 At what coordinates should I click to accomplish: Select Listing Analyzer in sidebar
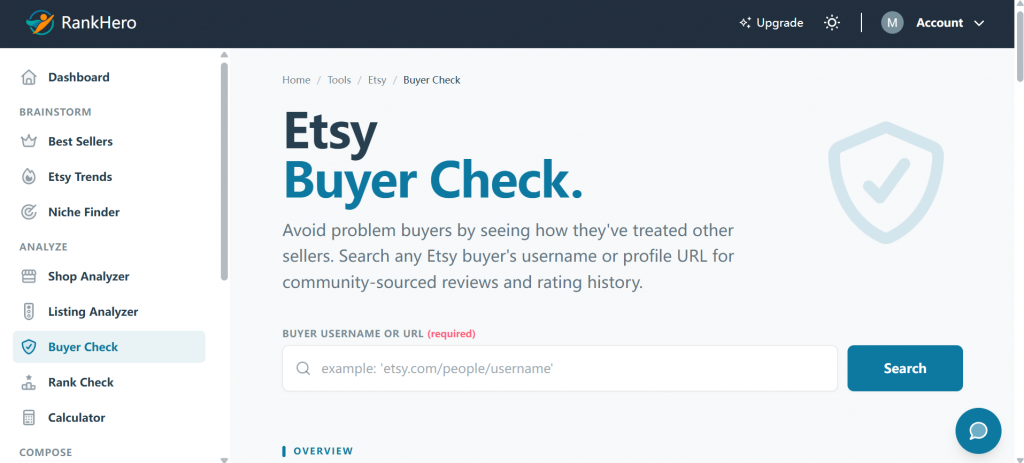tap(109, 311)
